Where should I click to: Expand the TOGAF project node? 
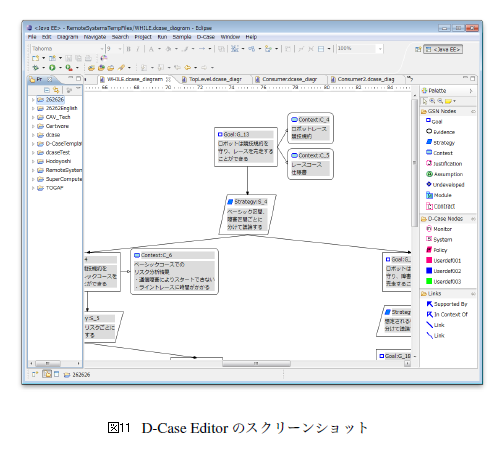[x=33, y=188]
